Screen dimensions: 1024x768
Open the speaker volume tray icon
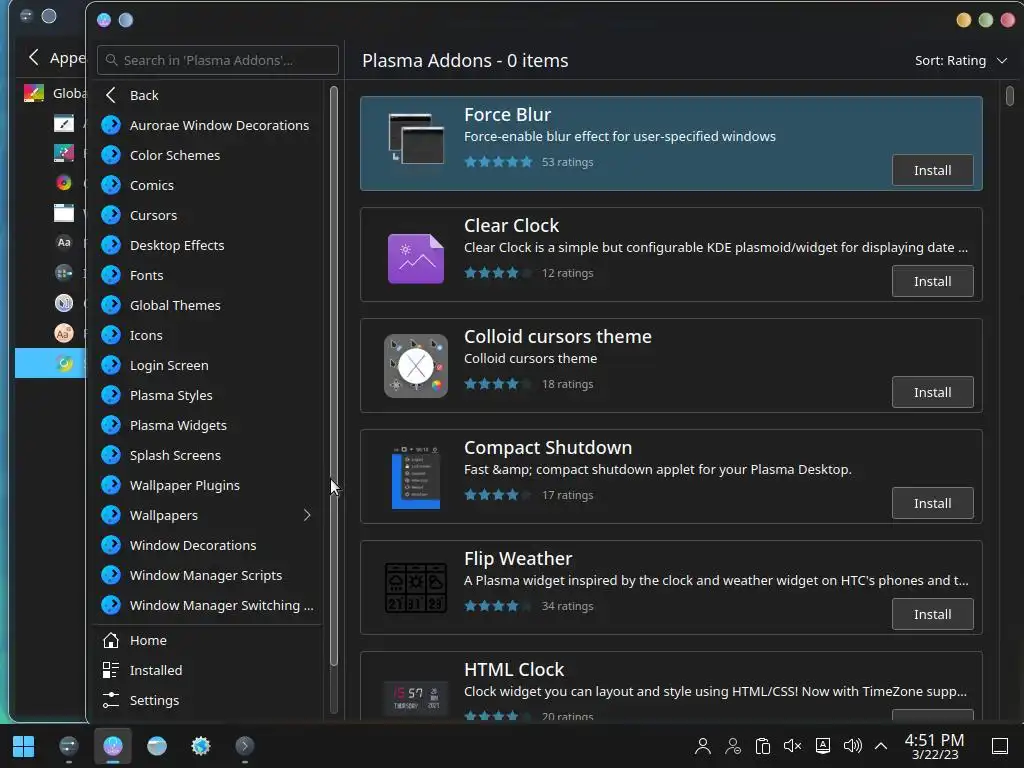852,746
